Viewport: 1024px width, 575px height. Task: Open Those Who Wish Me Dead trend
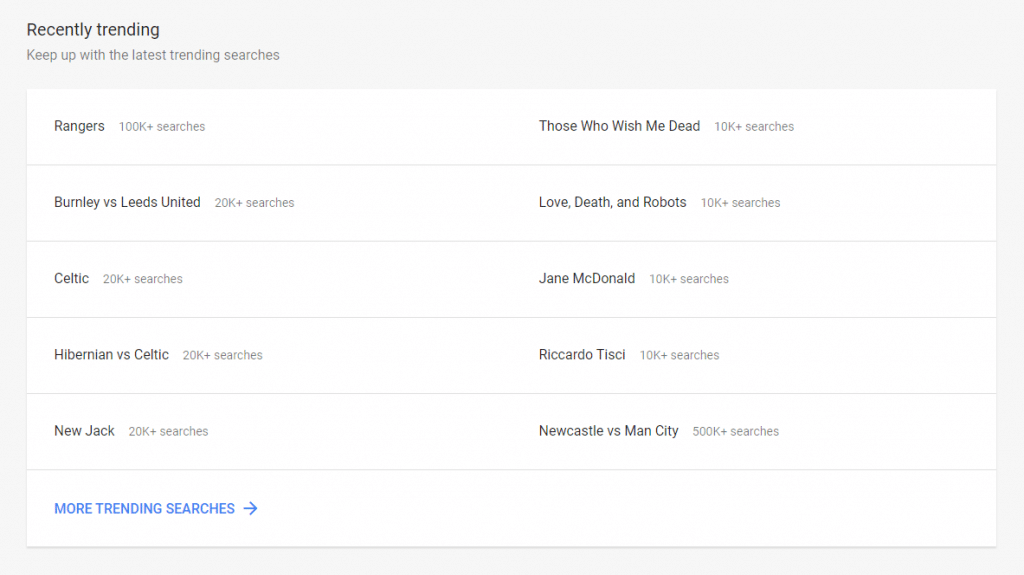pos(619,126)
